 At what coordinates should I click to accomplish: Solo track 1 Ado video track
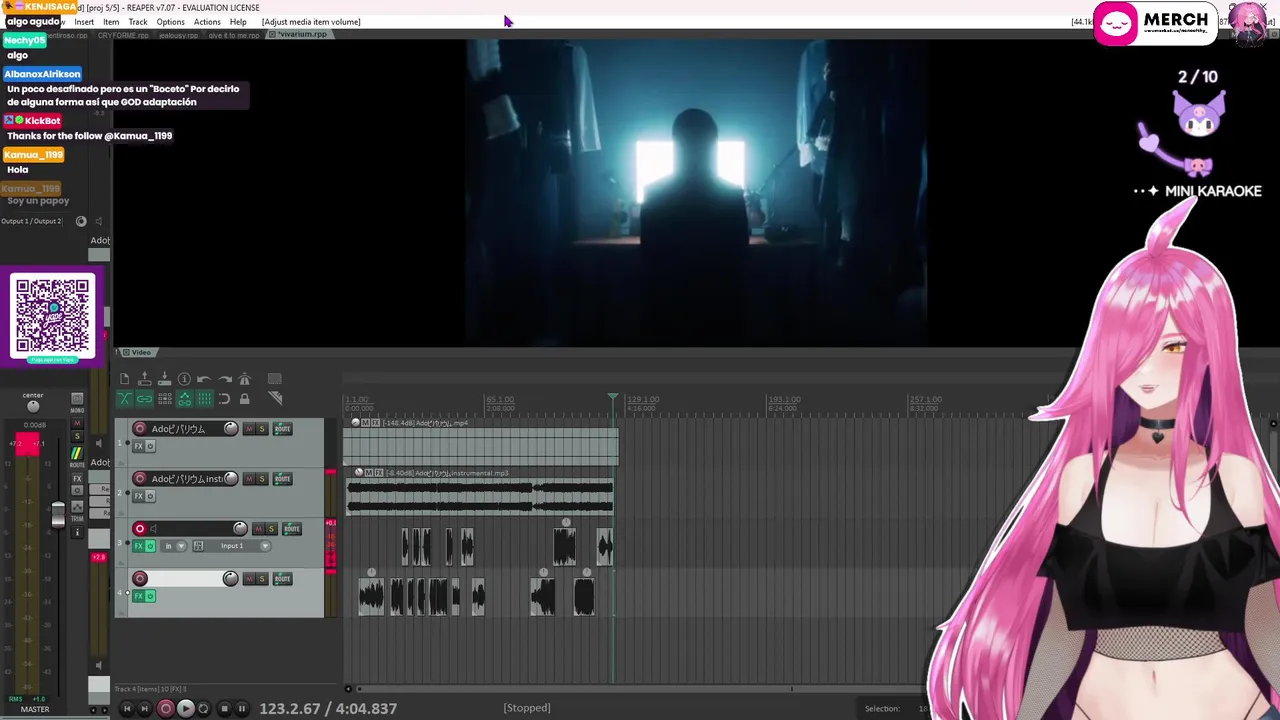[x=262, y=429]
